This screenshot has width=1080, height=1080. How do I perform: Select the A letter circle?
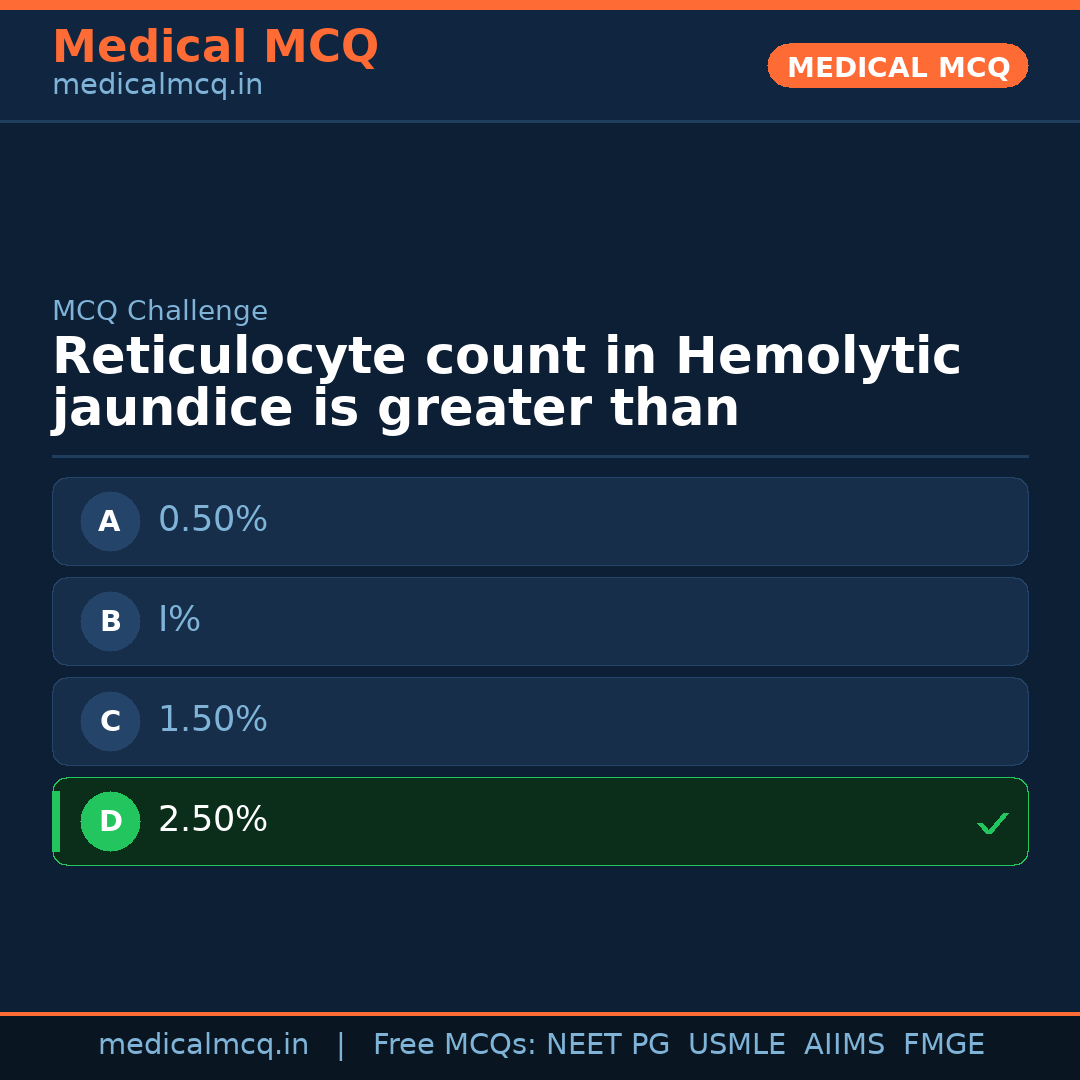click(x=110, y=521)
